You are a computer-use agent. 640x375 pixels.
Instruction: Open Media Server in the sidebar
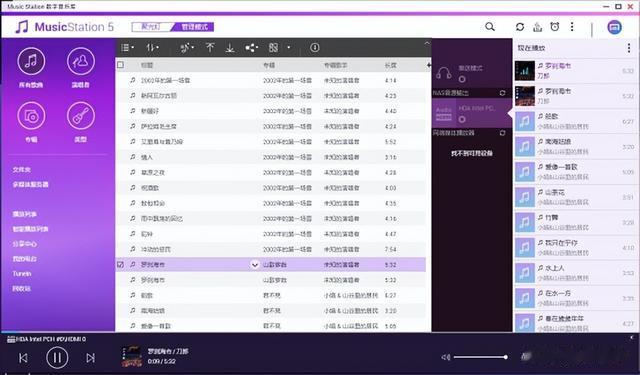click(x=31, y=184)
